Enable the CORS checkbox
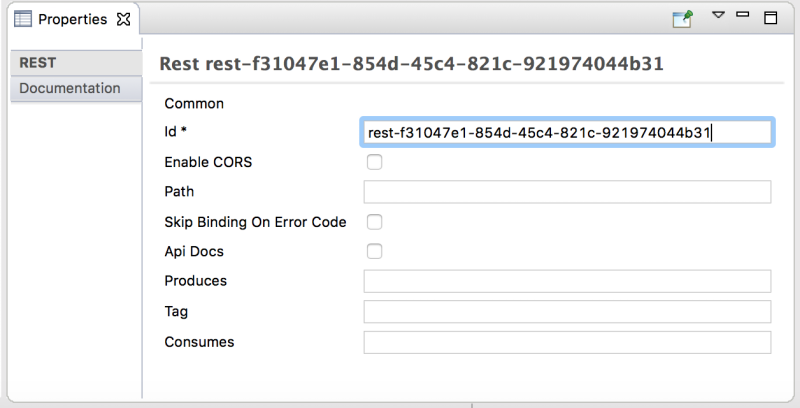800x408 pixels. click(374, 162)
